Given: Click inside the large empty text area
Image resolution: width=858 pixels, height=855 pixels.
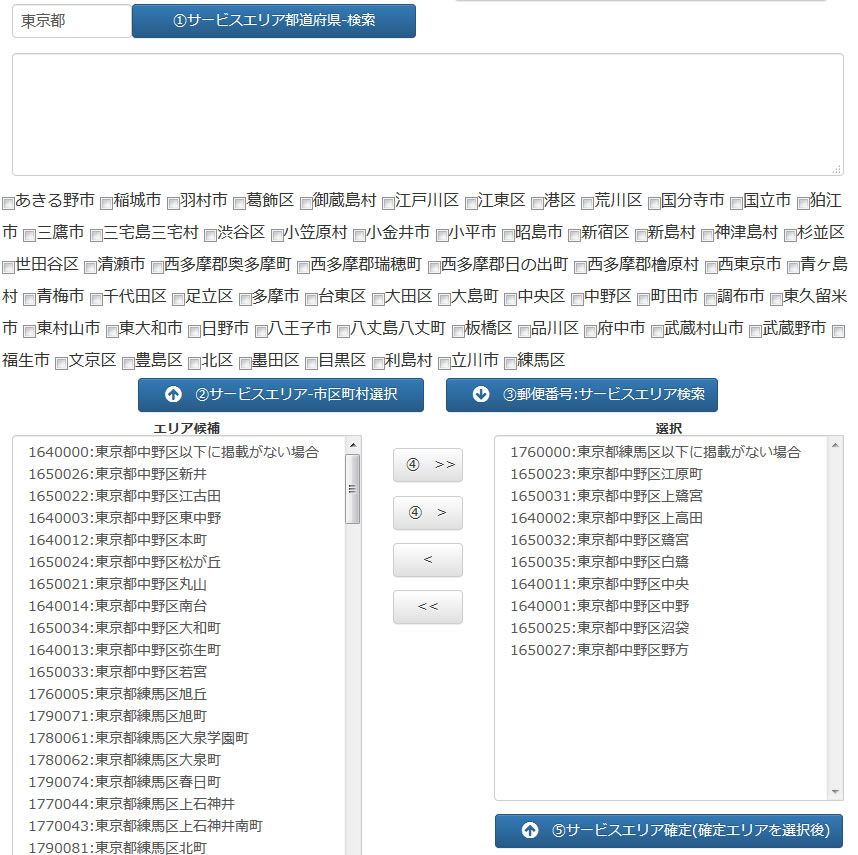Looking at the screenshot, I should point(427,114).
